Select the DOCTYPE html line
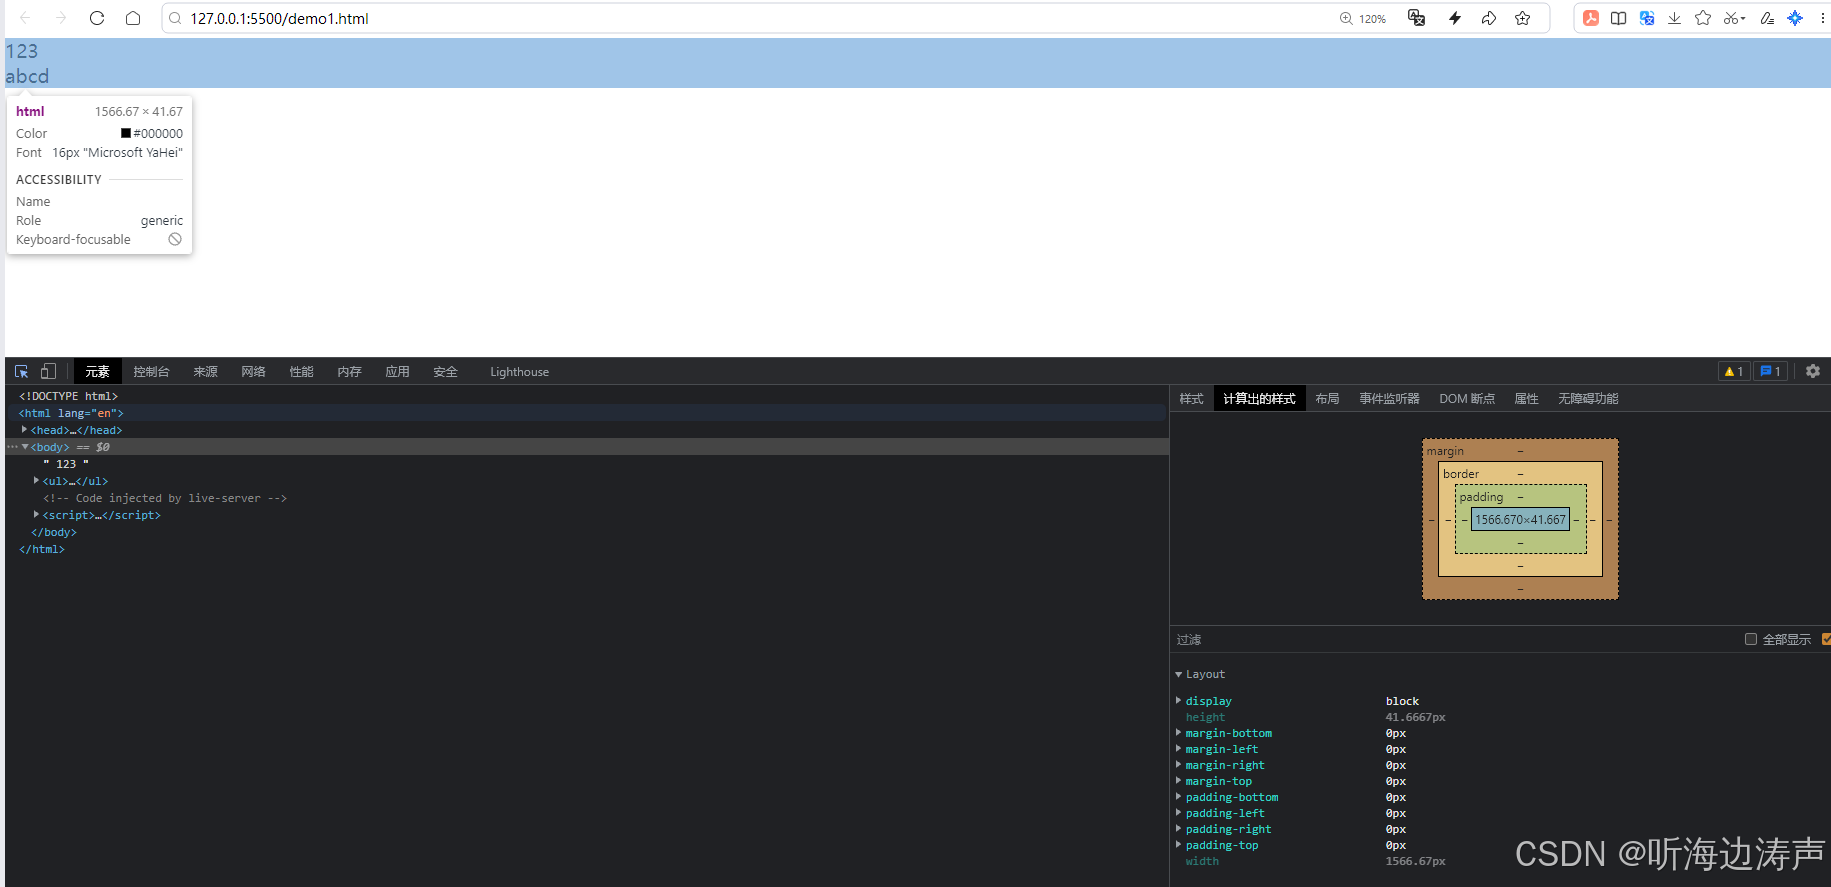This screenshot has width=1831, height=887. [x=68, y=396]
